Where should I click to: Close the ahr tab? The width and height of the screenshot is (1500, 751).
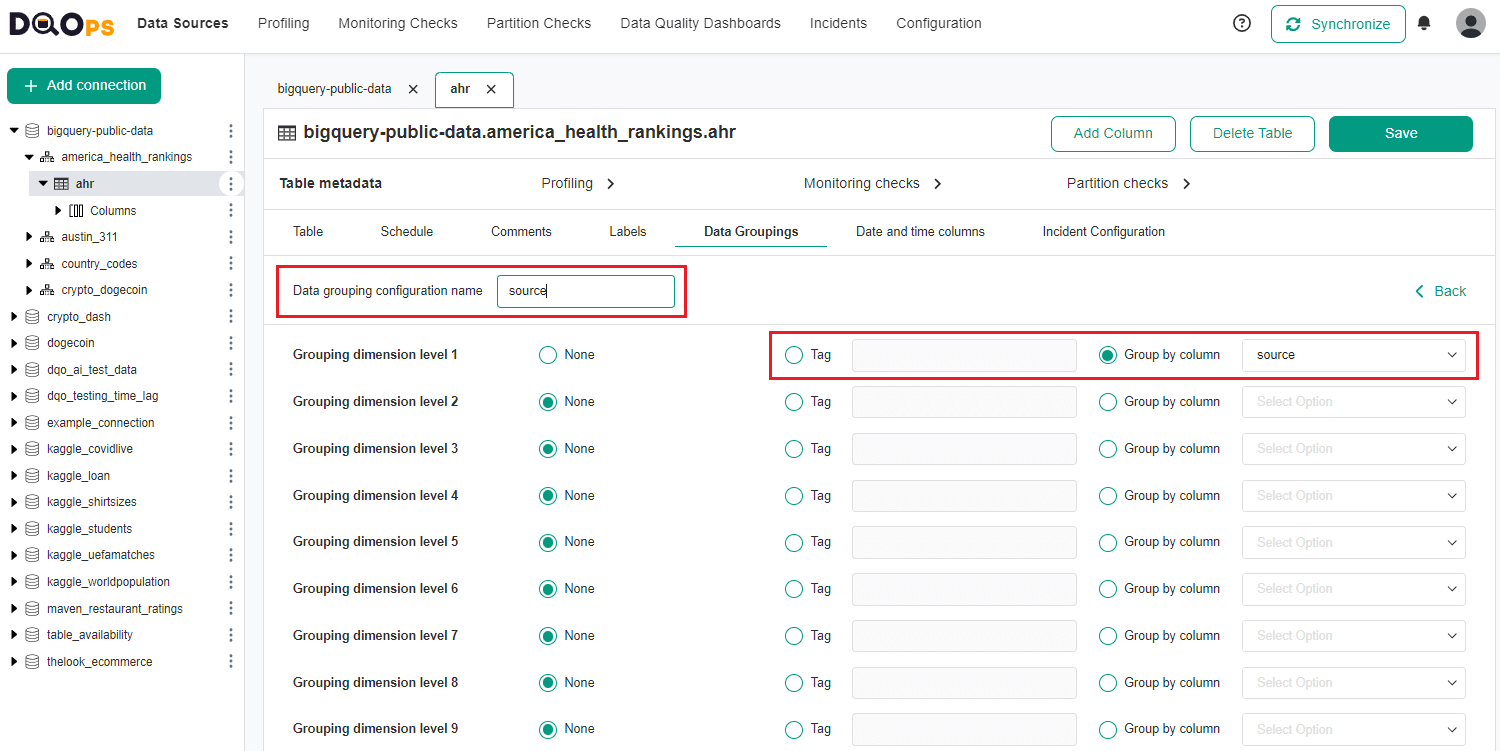[x=491, y=89]
